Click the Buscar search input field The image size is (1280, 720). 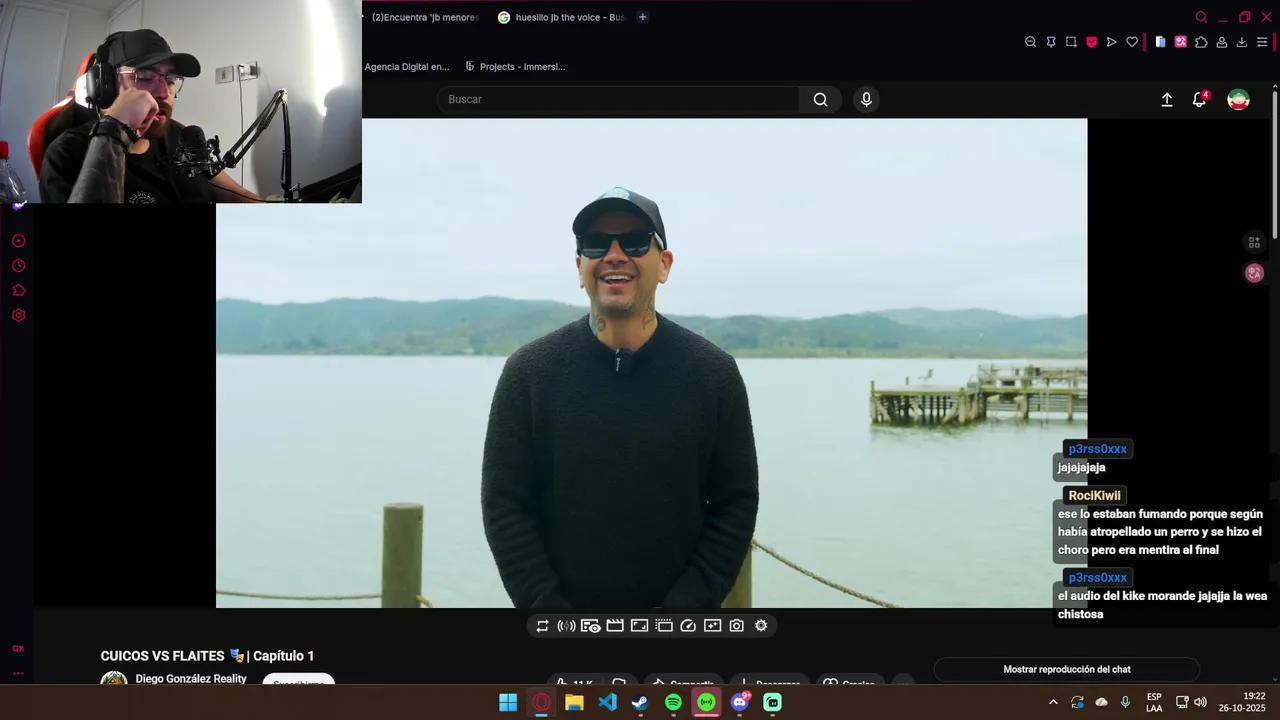coord(618,99)
